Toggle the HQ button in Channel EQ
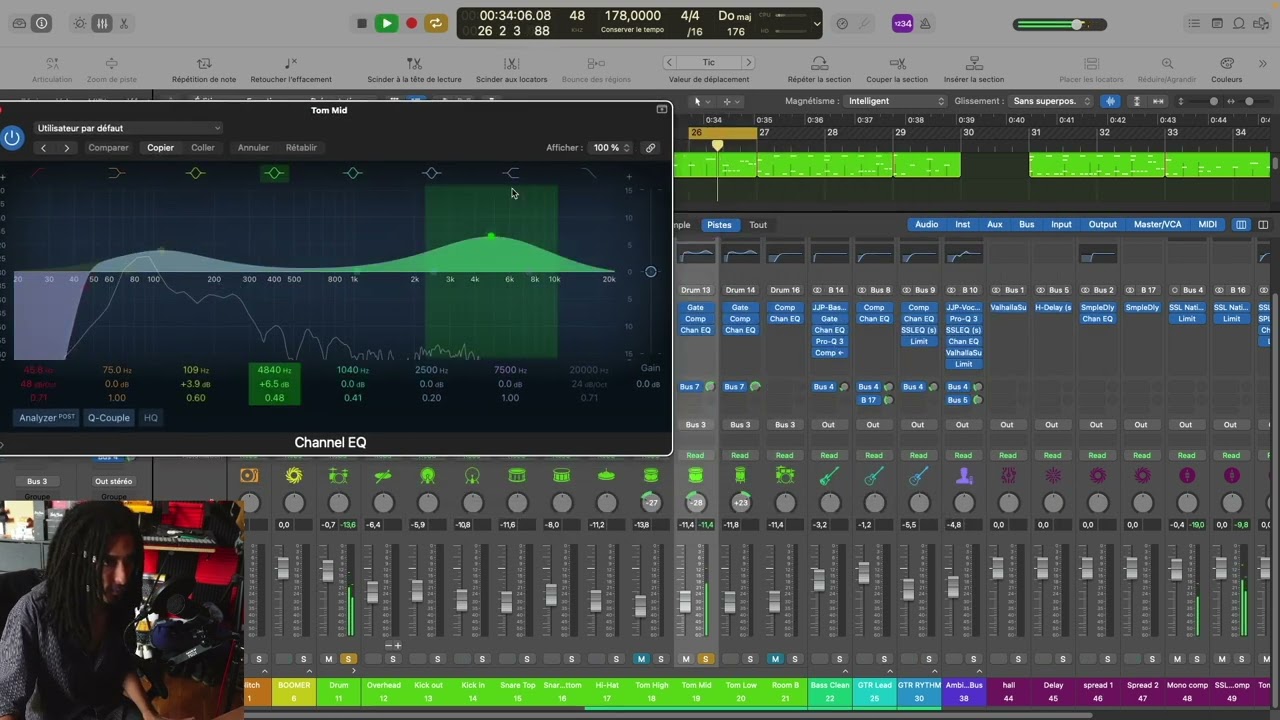 pos(151,418)
